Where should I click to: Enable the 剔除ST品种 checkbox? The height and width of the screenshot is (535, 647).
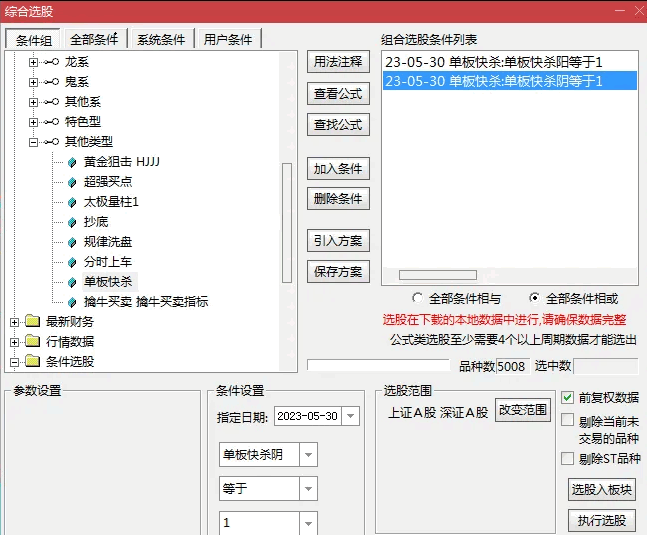pos(567,458)
